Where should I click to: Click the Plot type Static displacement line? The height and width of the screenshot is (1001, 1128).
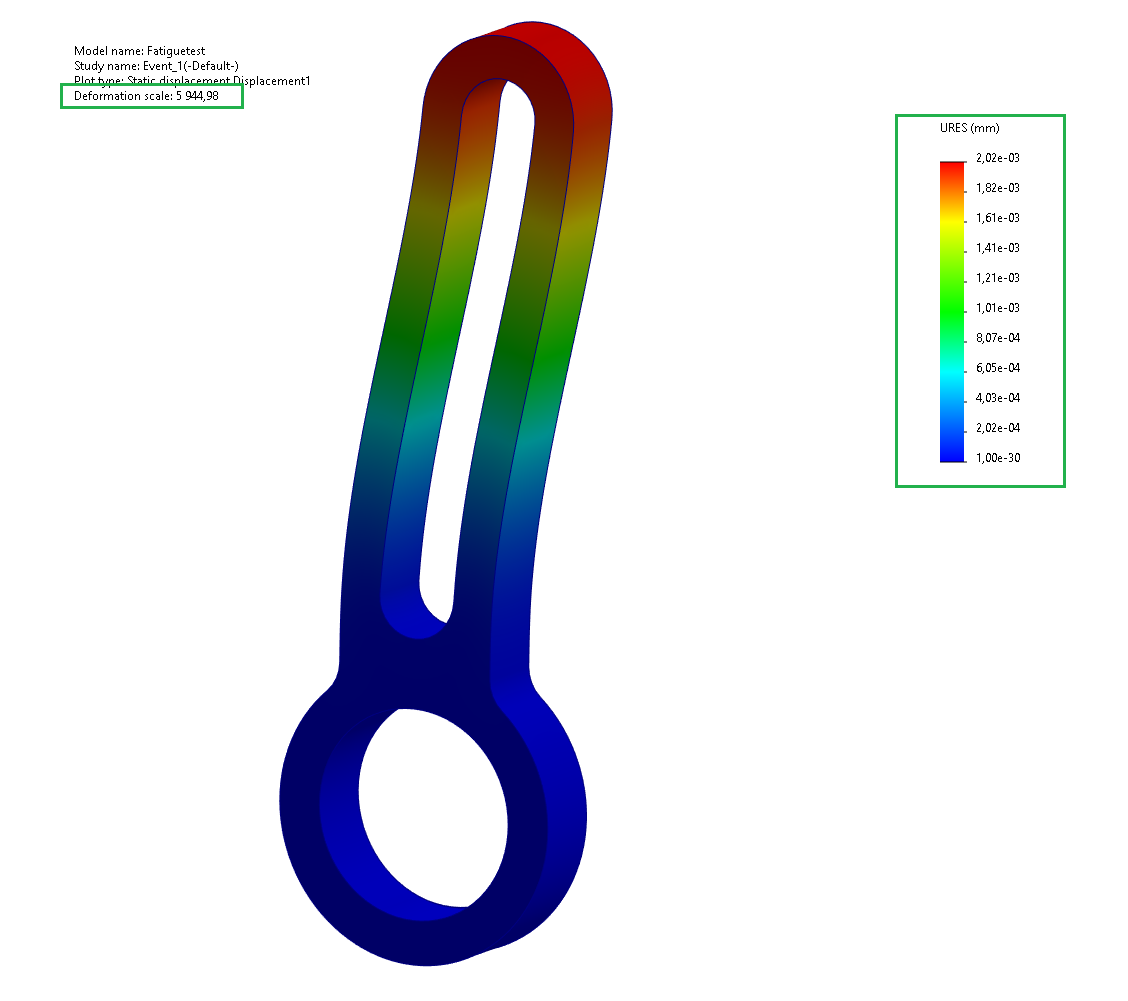[x=192, y=81]
